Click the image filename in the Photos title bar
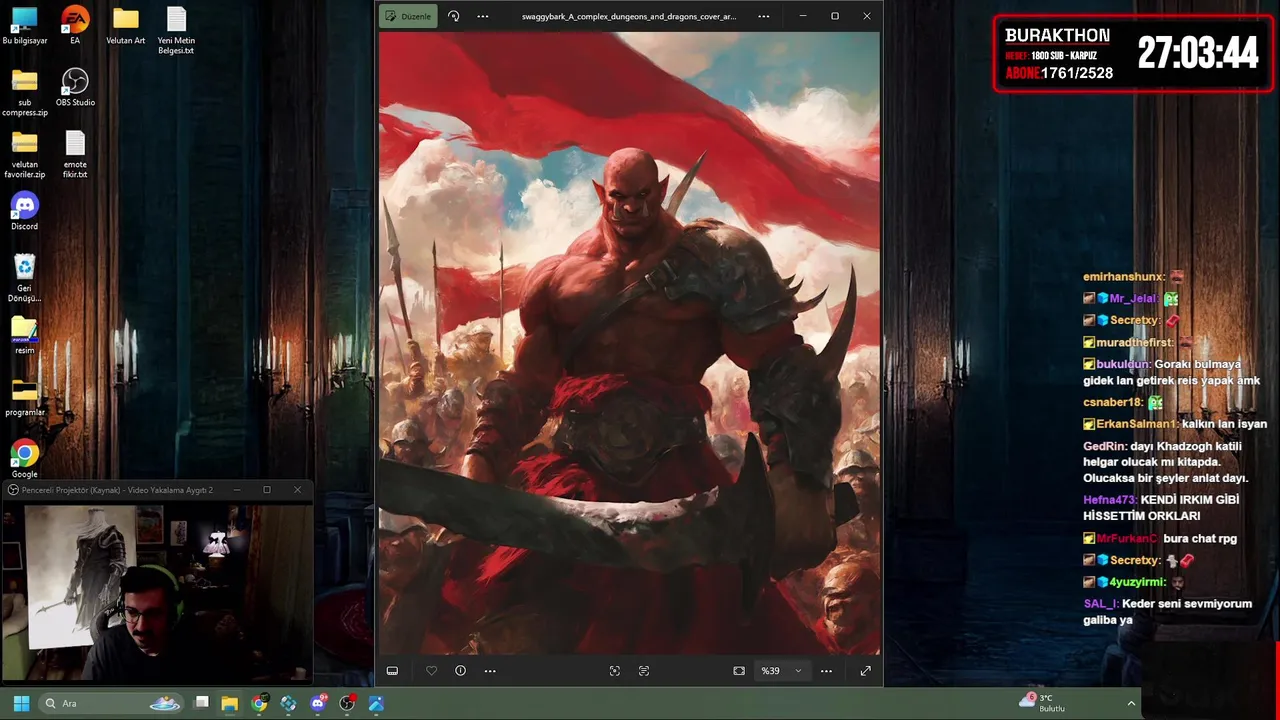Screen dimensions: 1280x720 pos(629,16)
